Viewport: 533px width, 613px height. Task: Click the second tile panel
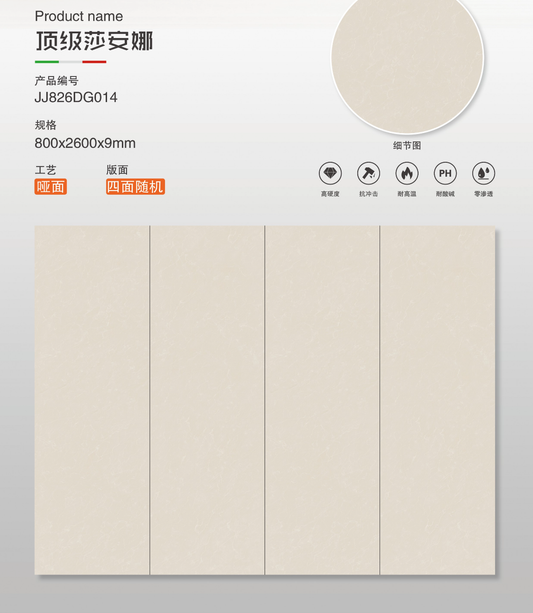[207, 400]
